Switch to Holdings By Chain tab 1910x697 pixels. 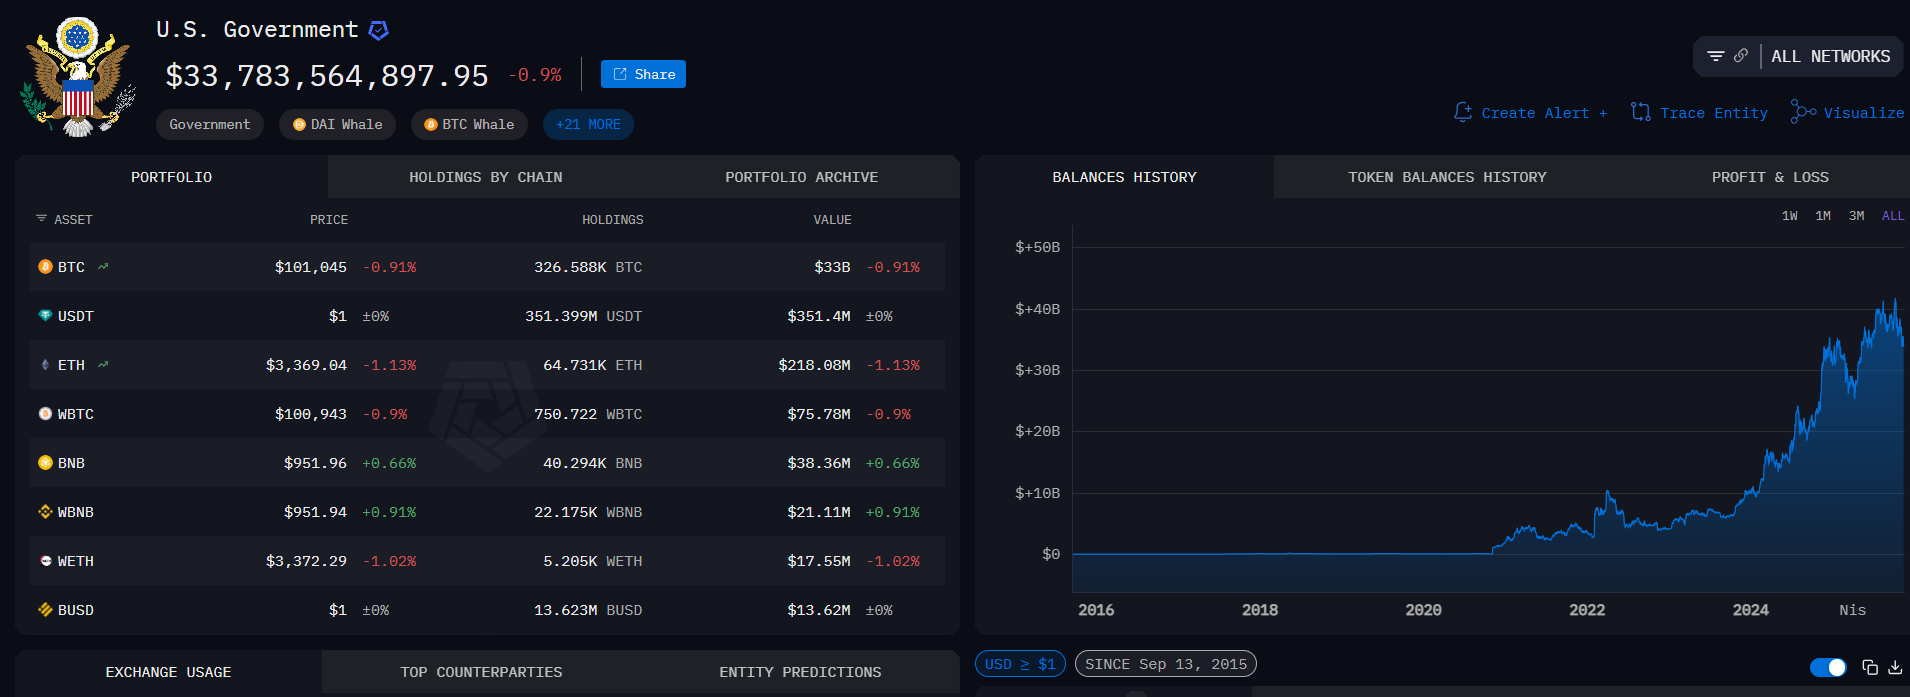point(485,177)
